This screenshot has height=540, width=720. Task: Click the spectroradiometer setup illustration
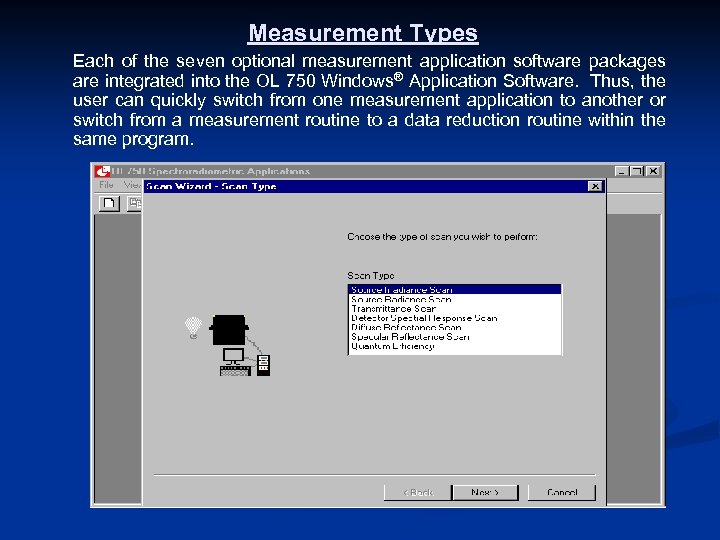click(x=227, y=345)
